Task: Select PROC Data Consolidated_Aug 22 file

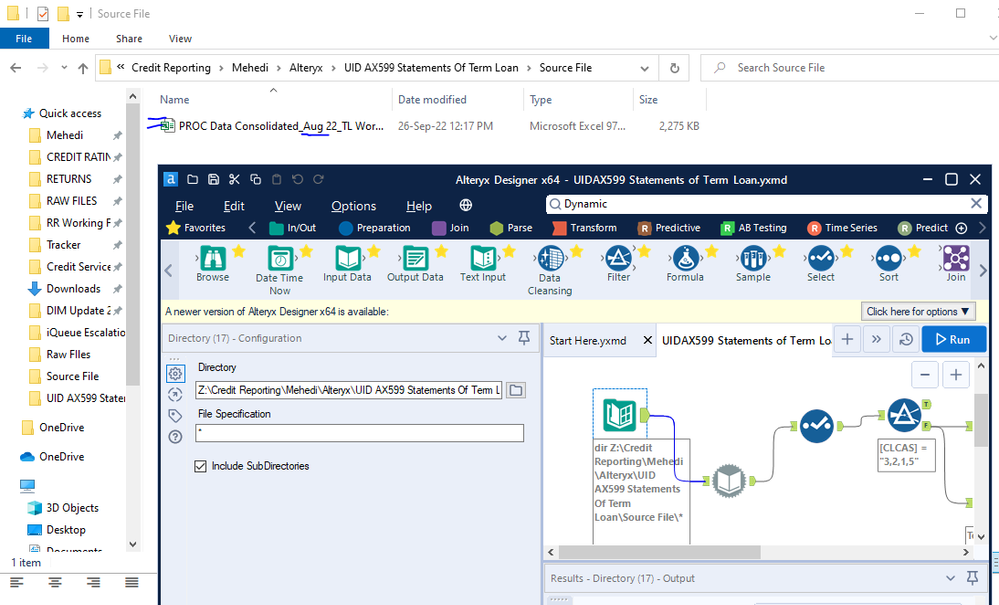Action: 281,126
